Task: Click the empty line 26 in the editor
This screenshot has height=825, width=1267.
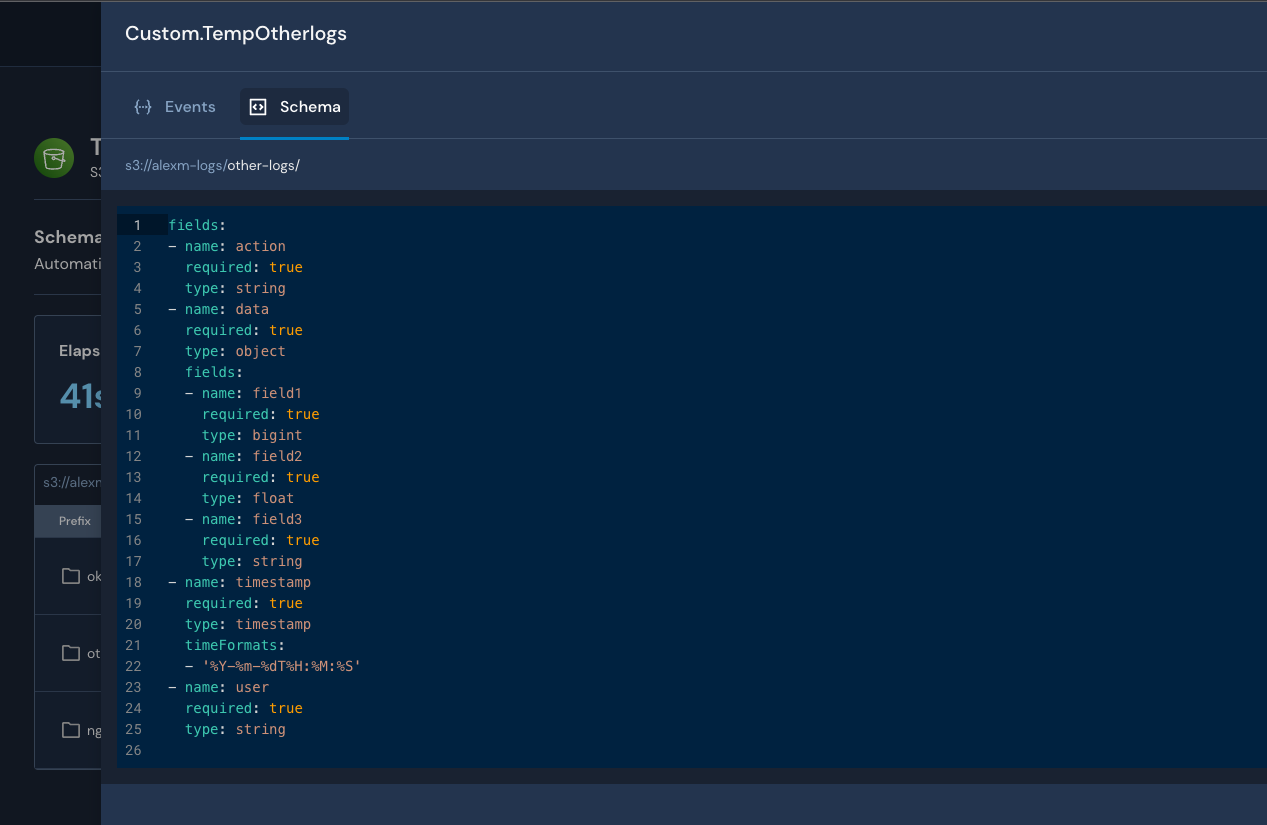Action: pos(400,750)
